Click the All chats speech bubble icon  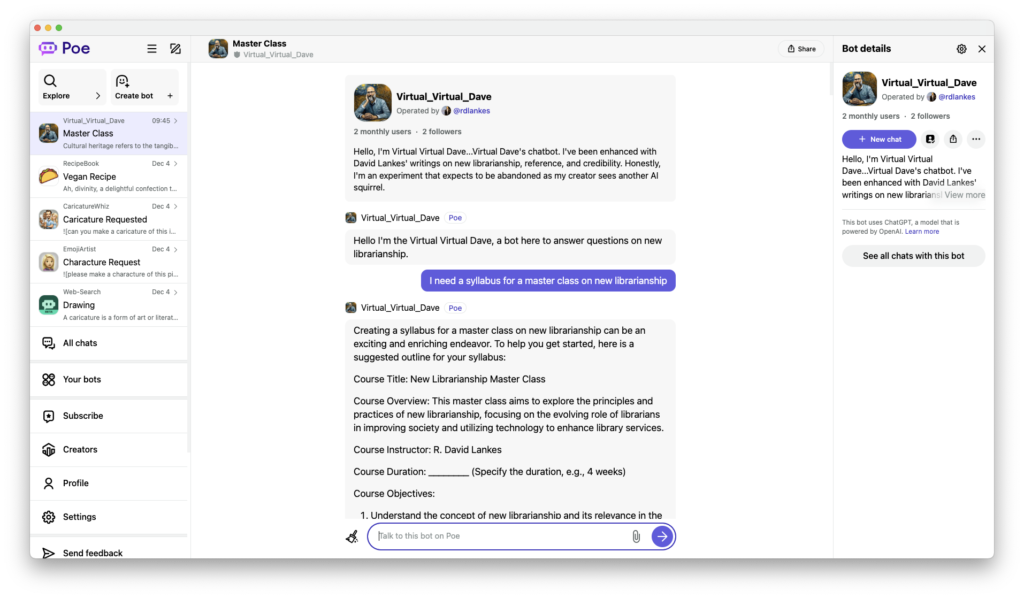tap(48, 343)
